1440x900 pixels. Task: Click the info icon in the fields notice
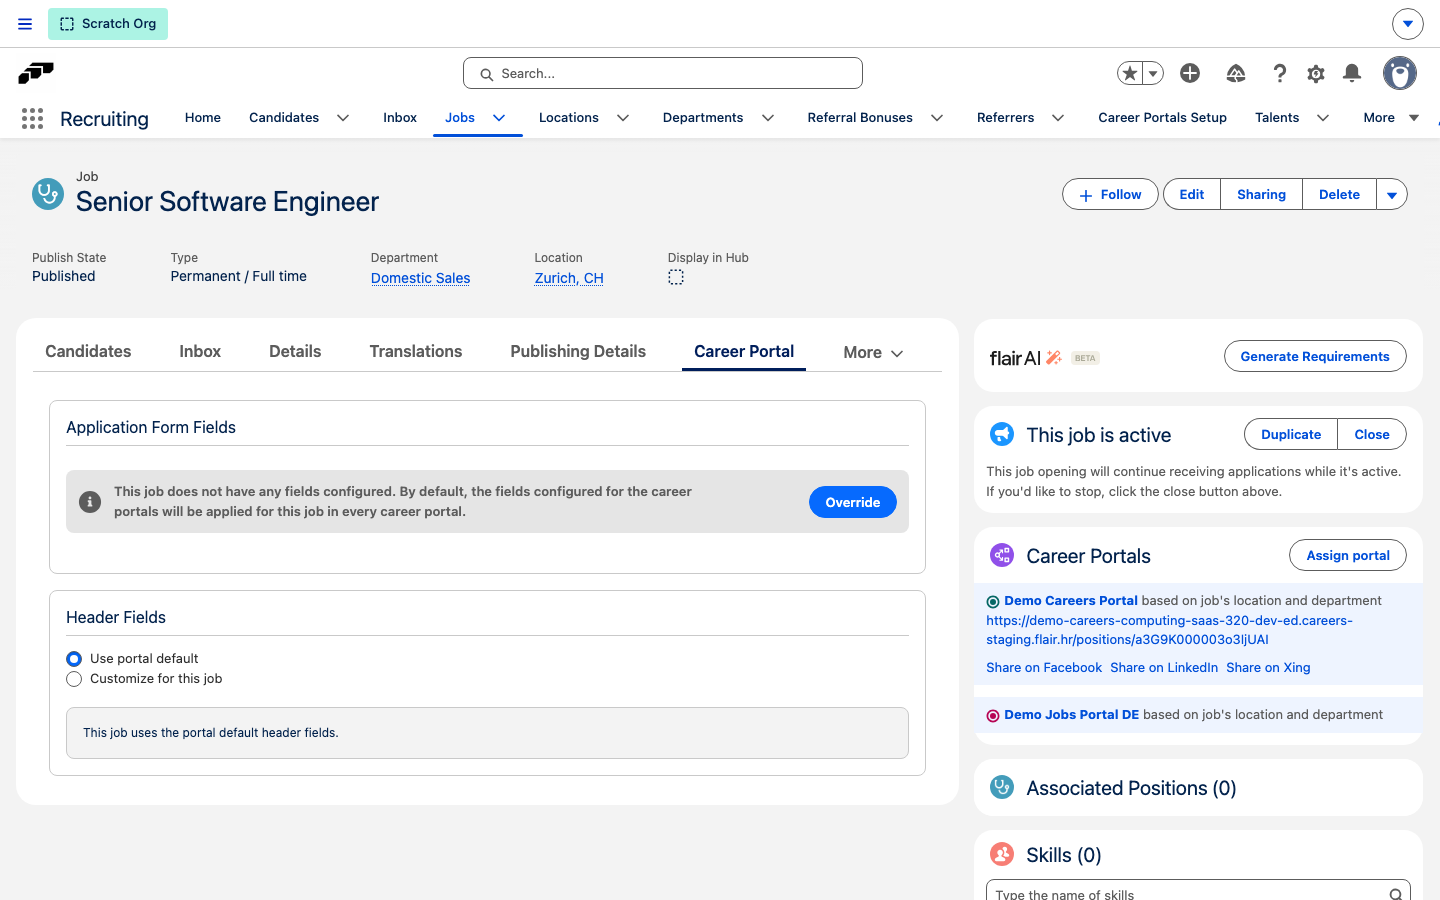click(x=90, y=502)
